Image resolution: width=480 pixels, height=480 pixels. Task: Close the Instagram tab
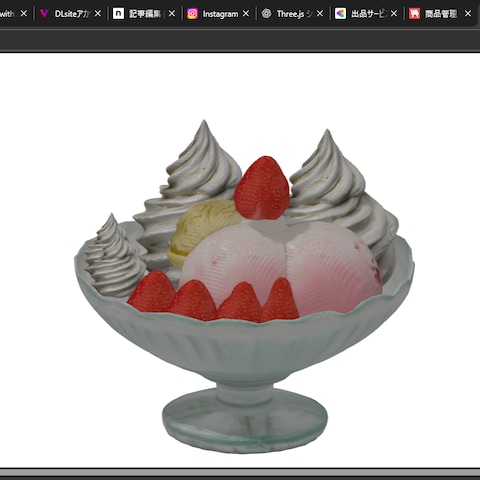click(246, 14)
